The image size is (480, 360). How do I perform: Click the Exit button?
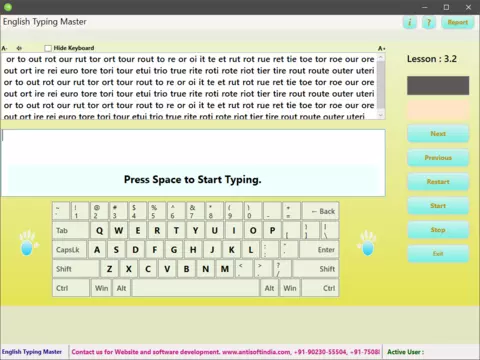point(438,254)
